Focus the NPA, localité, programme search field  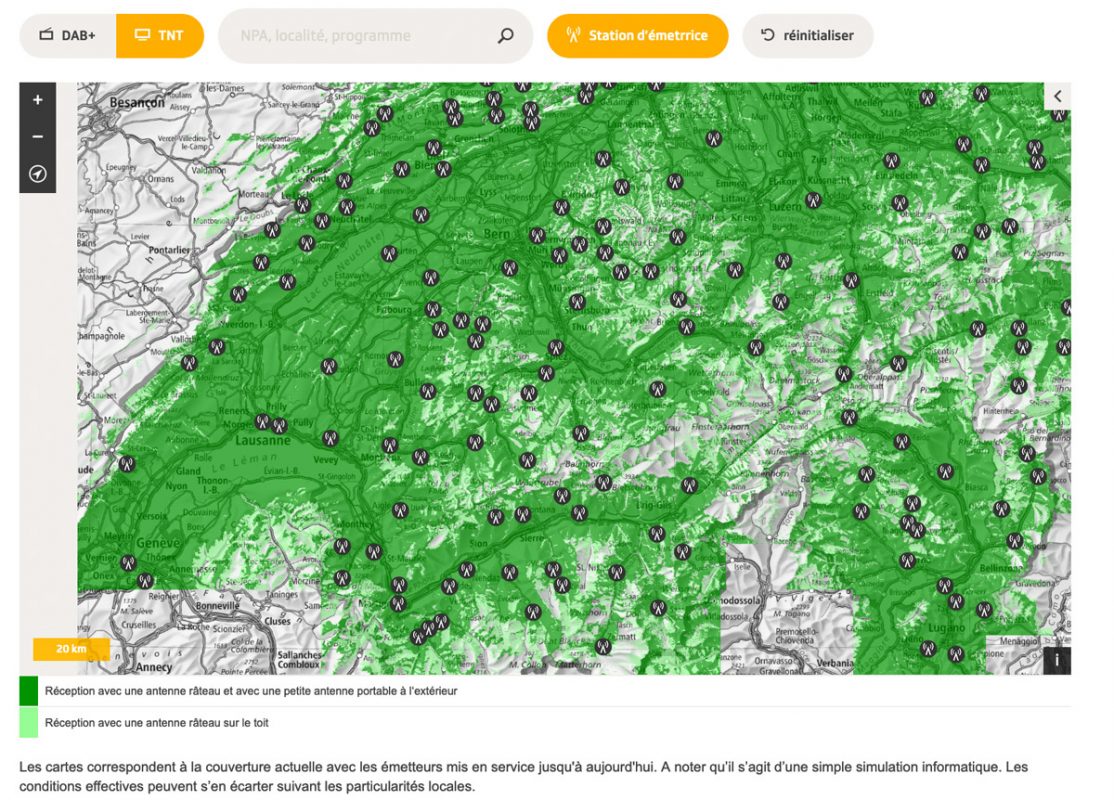tap(375, 36)
